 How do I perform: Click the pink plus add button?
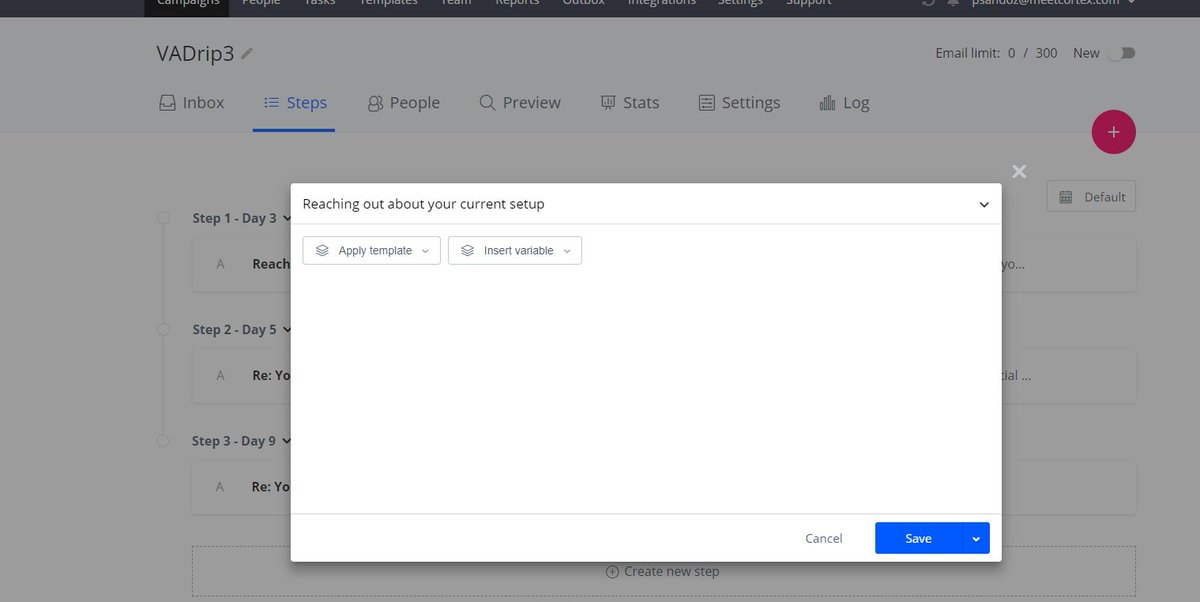point(1113,132)
